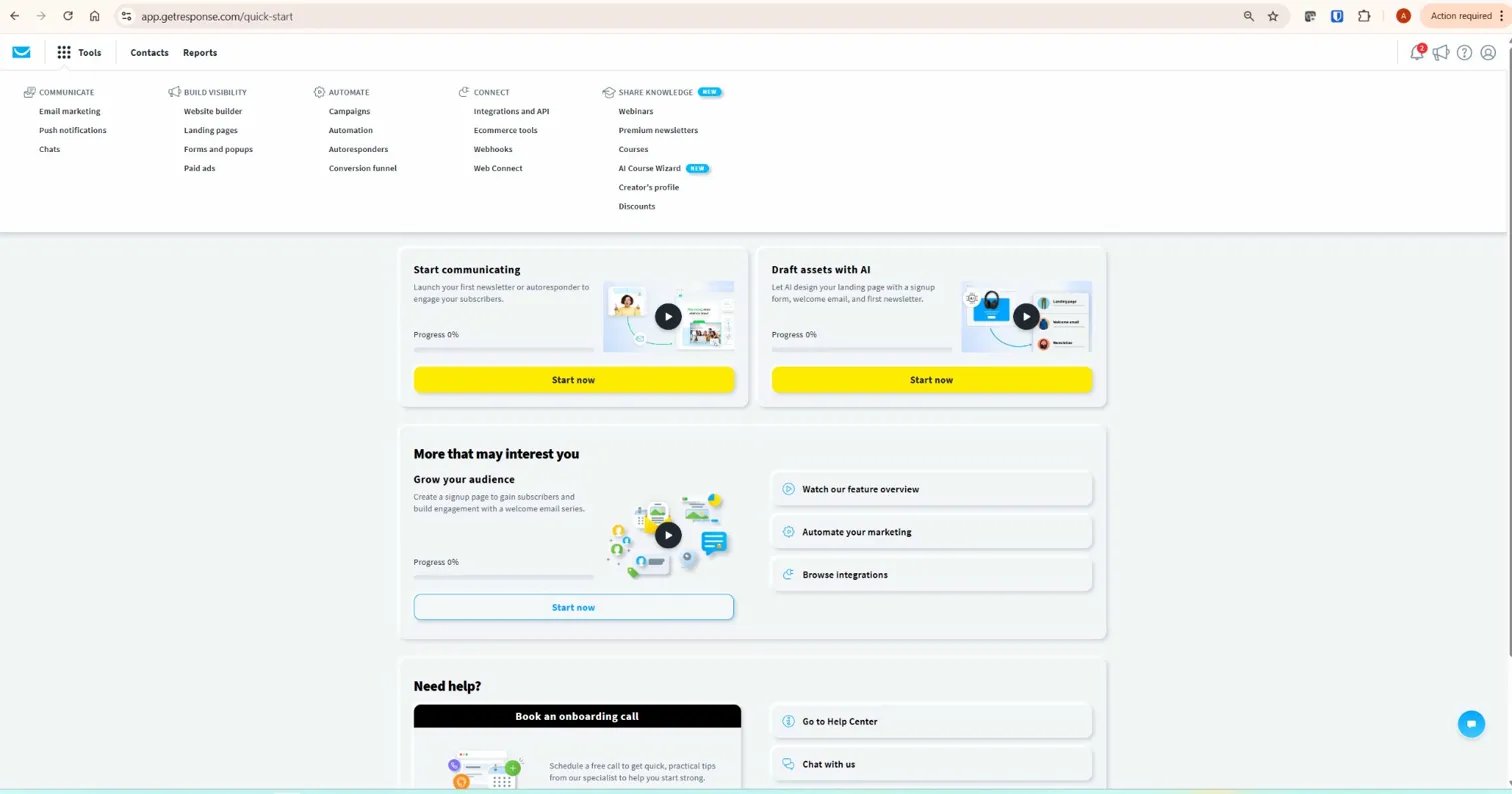1512x794 pixels.
Task: Click the GetResponse envelope logo
Action: [21, 52]
